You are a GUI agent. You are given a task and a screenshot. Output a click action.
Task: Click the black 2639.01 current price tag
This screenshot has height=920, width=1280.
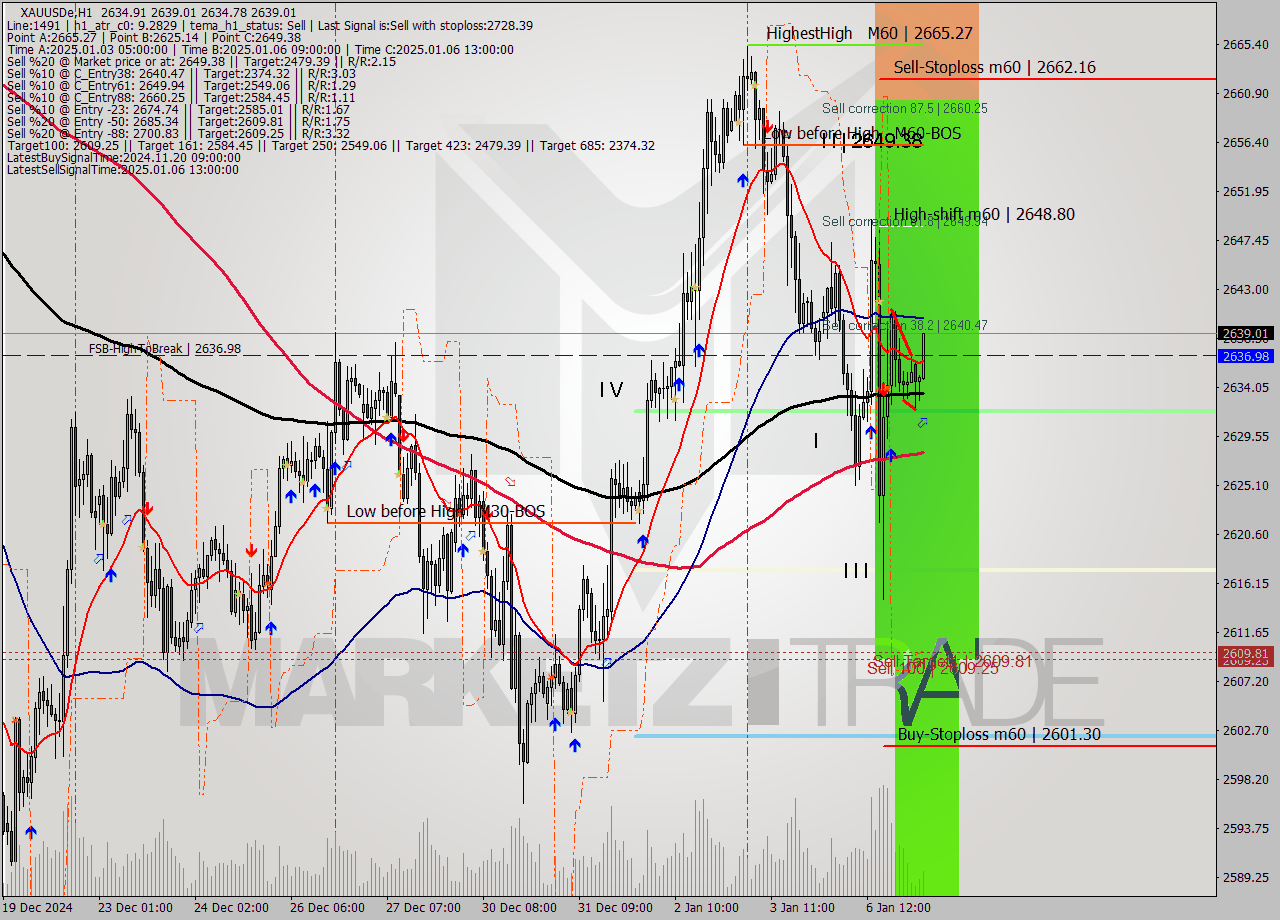pos(1246,333)
